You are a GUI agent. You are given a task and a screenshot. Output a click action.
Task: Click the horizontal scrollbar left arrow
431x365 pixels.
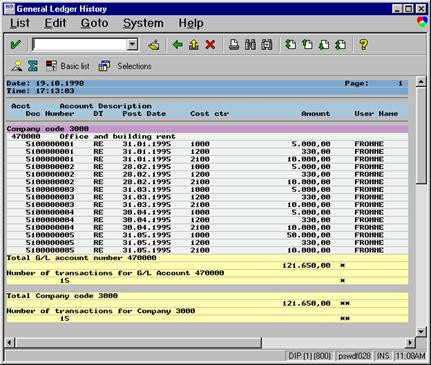coord(10,342)
